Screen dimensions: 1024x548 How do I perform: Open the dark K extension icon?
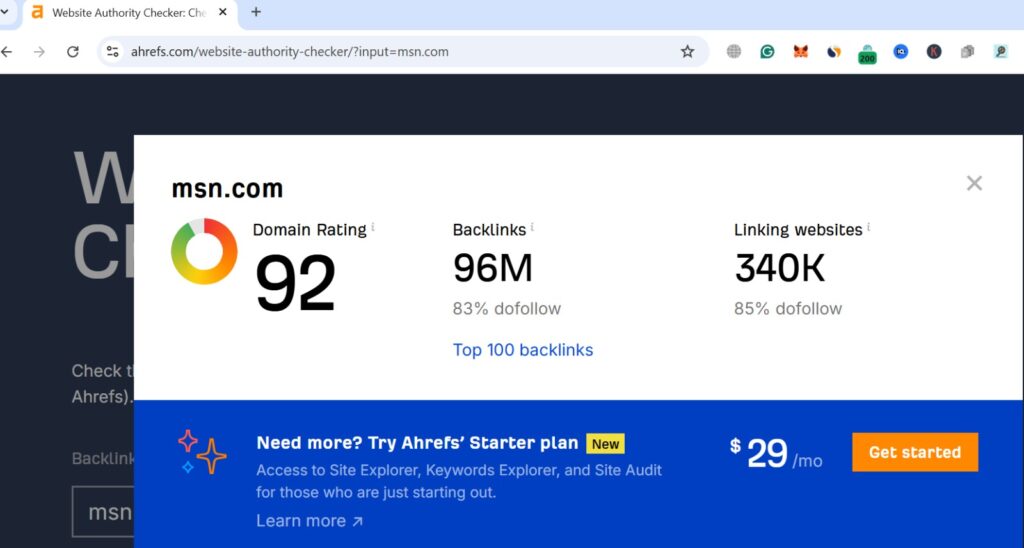pos(934,52)
